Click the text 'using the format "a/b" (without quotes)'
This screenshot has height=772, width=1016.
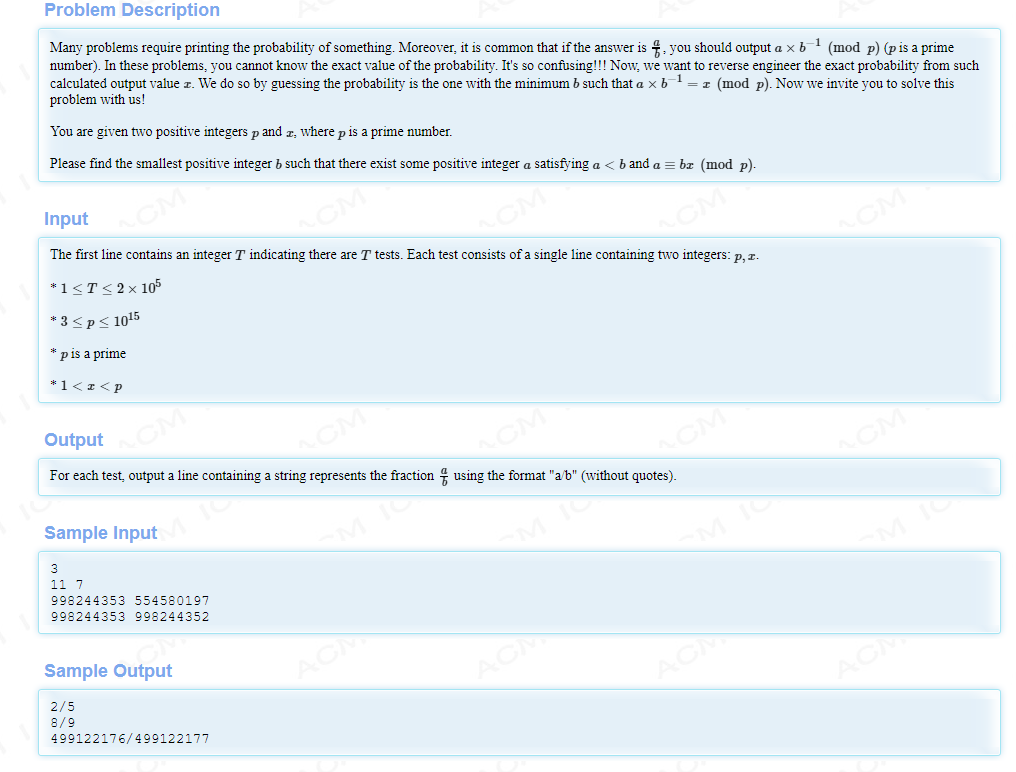(564, 476)
